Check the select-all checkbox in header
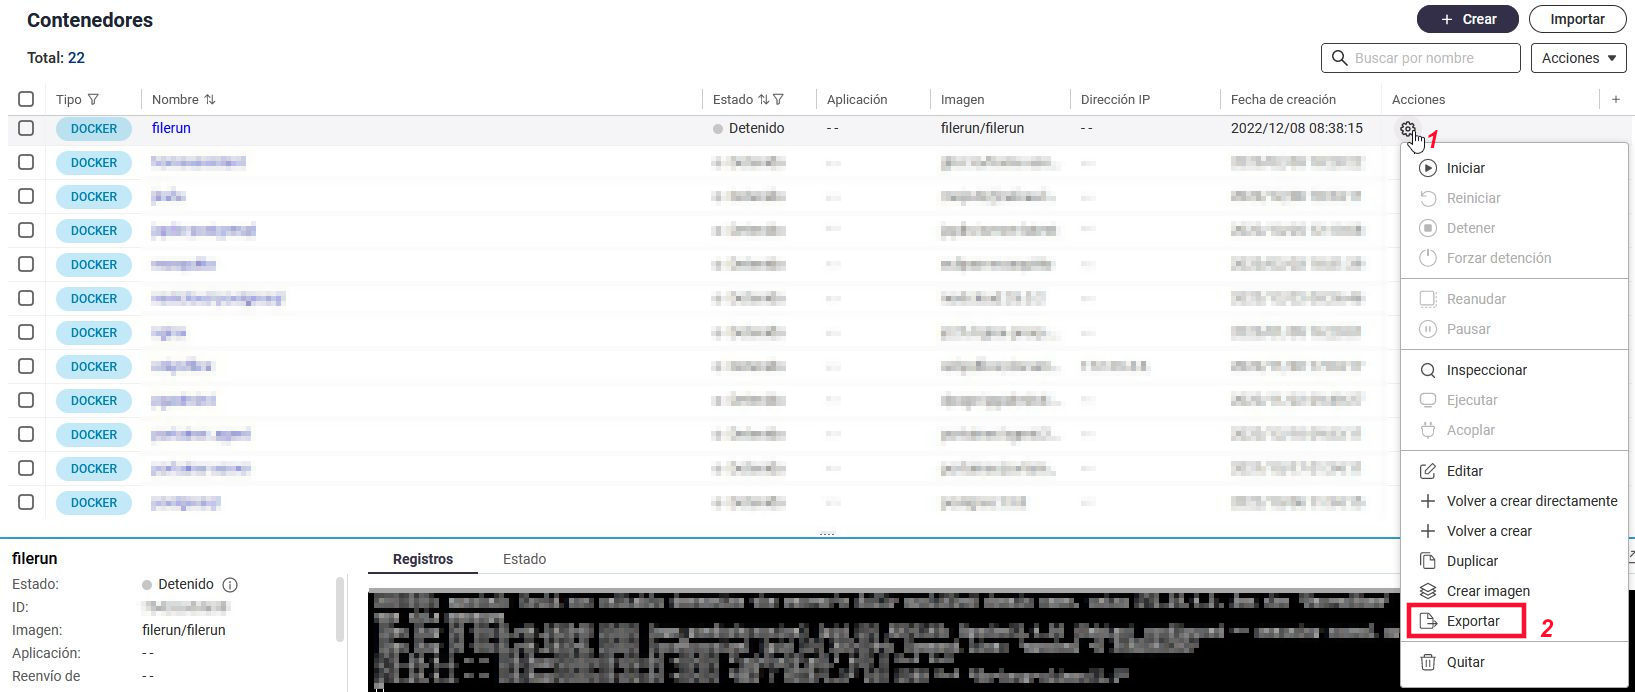1635x692 pixels. (x=26, y=99)
